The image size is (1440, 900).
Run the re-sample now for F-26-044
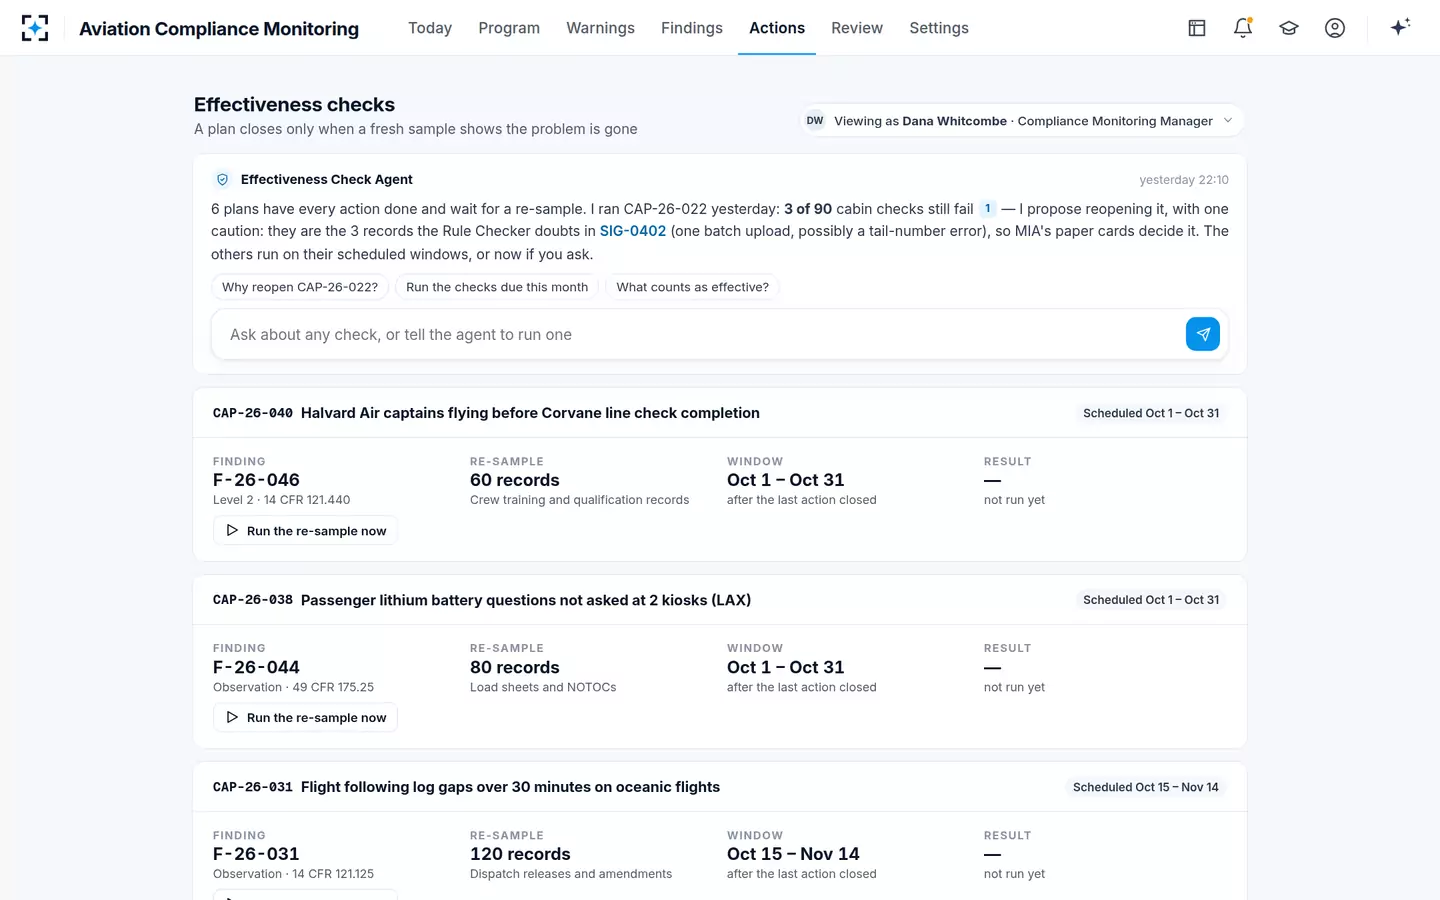(x=305, y=717)
